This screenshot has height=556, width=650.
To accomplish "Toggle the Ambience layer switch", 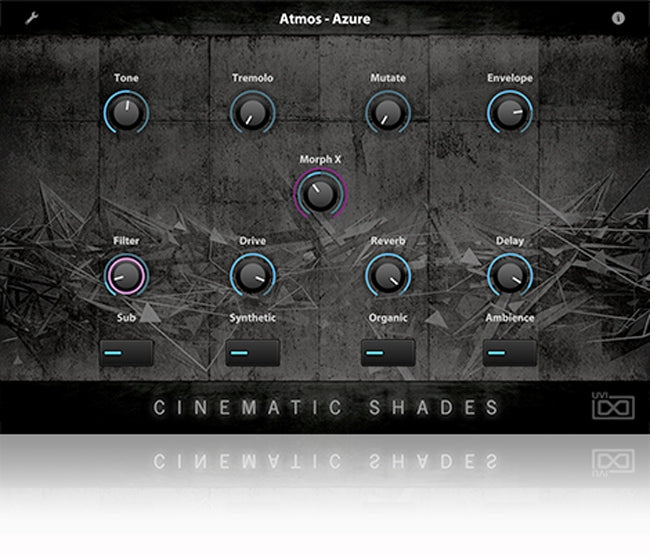I will (510, 353).
